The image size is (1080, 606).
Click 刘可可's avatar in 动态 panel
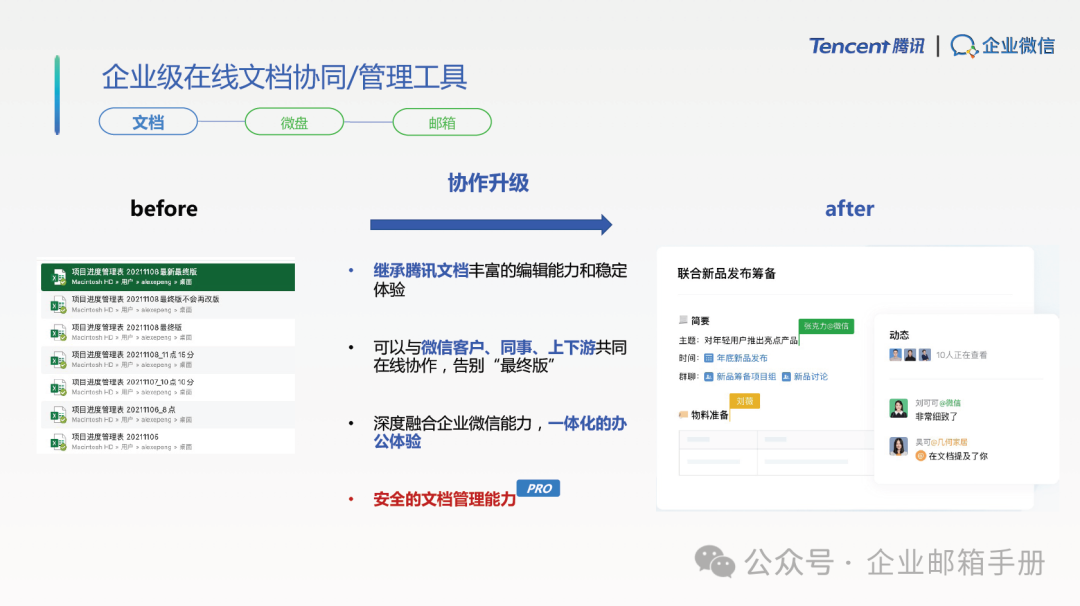point(898,408)
